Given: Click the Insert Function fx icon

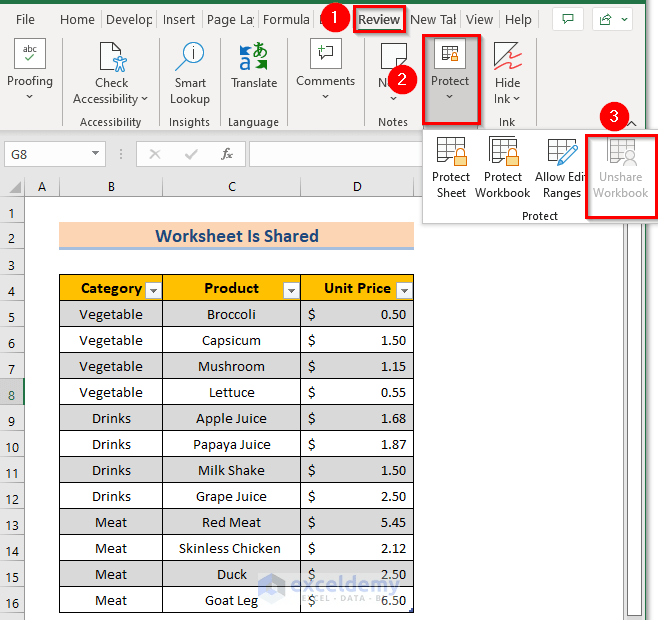Looking at the screenshot, I should 227,154.
